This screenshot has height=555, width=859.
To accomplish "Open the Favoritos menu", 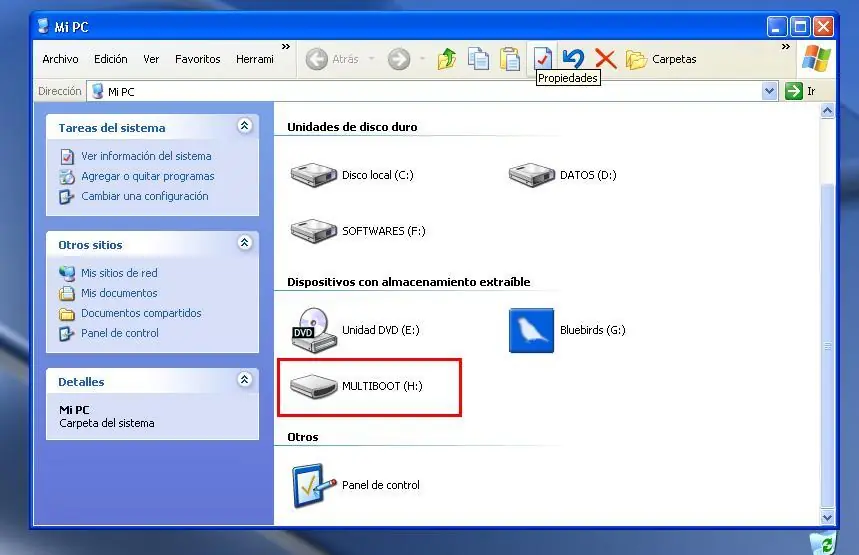I will [197, 59].
